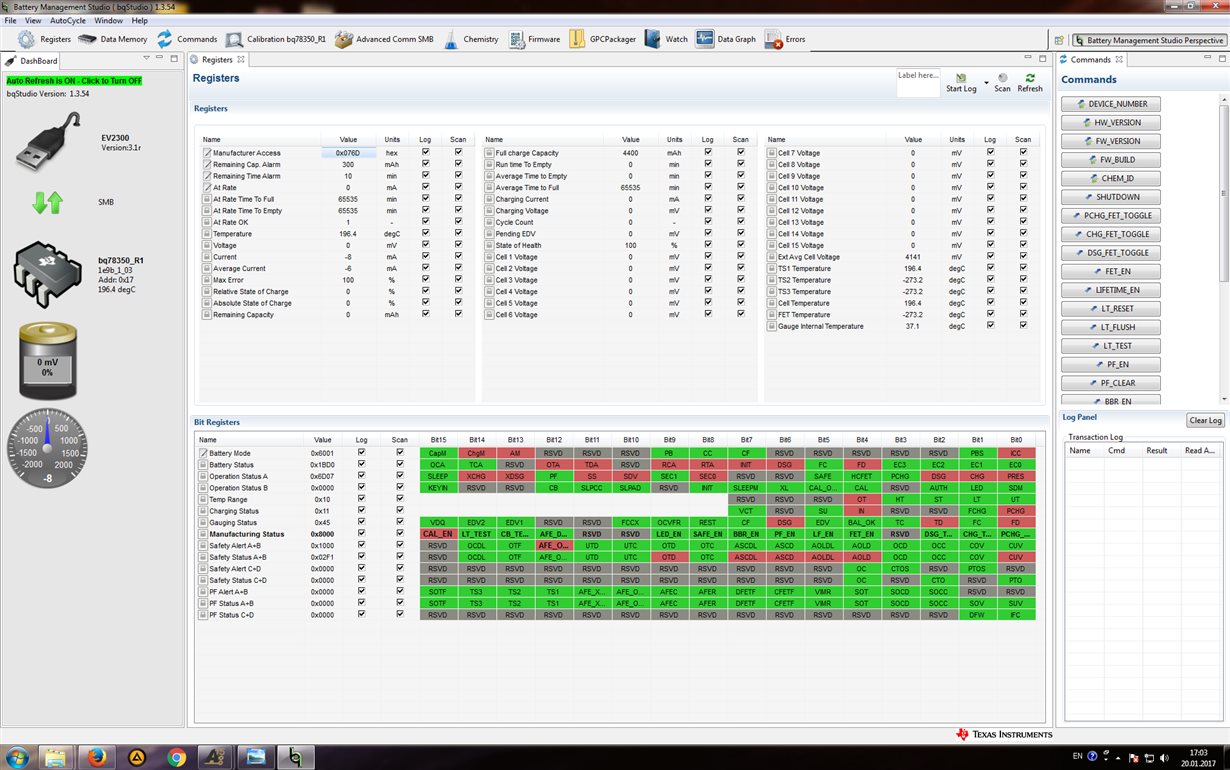Open the Start Log dropdown arrow

[x=986, y=82]
